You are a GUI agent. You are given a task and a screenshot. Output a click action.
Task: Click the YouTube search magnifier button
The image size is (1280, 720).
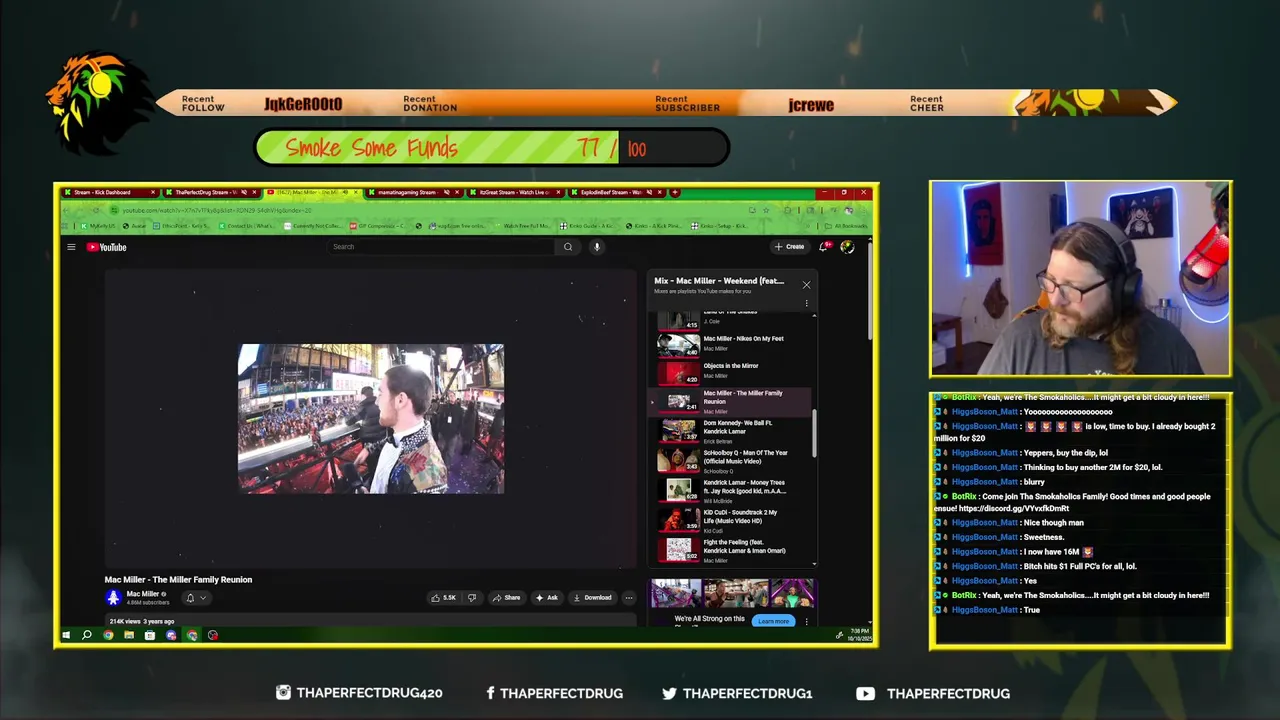tap(568, 247)
